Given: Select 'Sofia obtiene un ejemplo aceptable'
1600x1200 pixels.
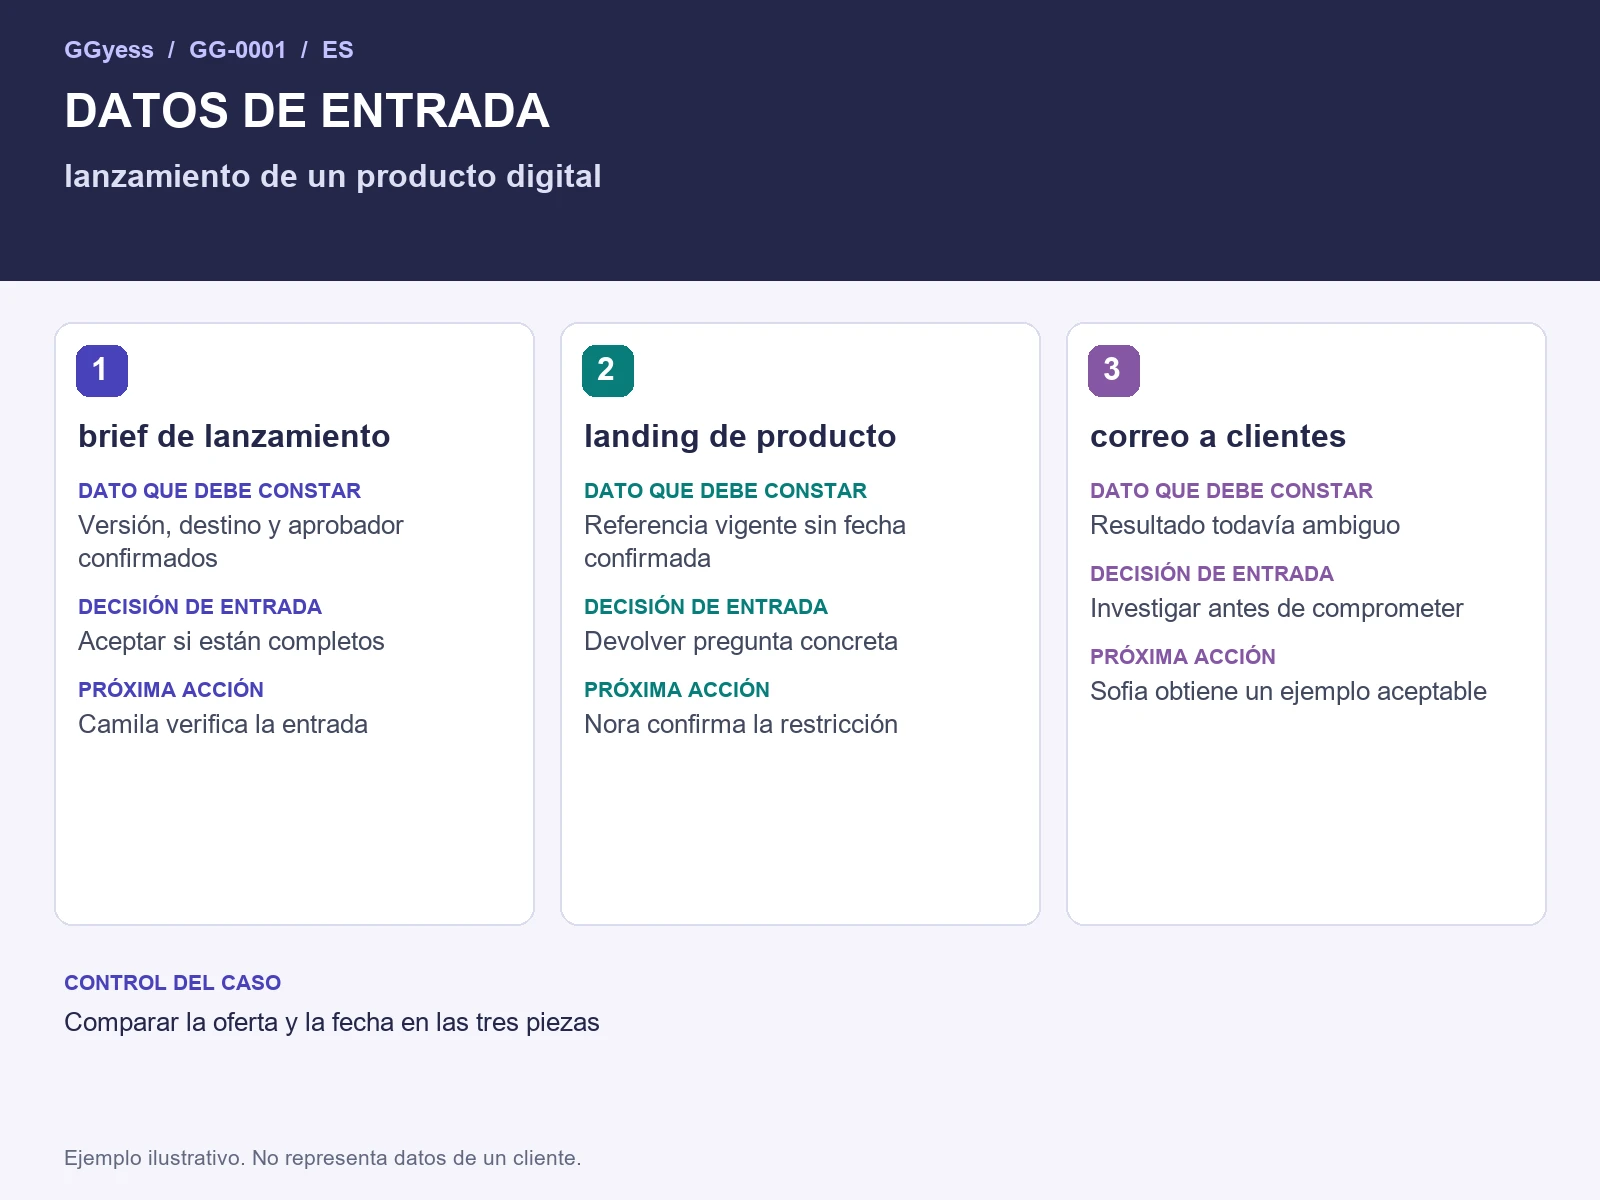Looking at the screenshot, I should coord(1288,691).
